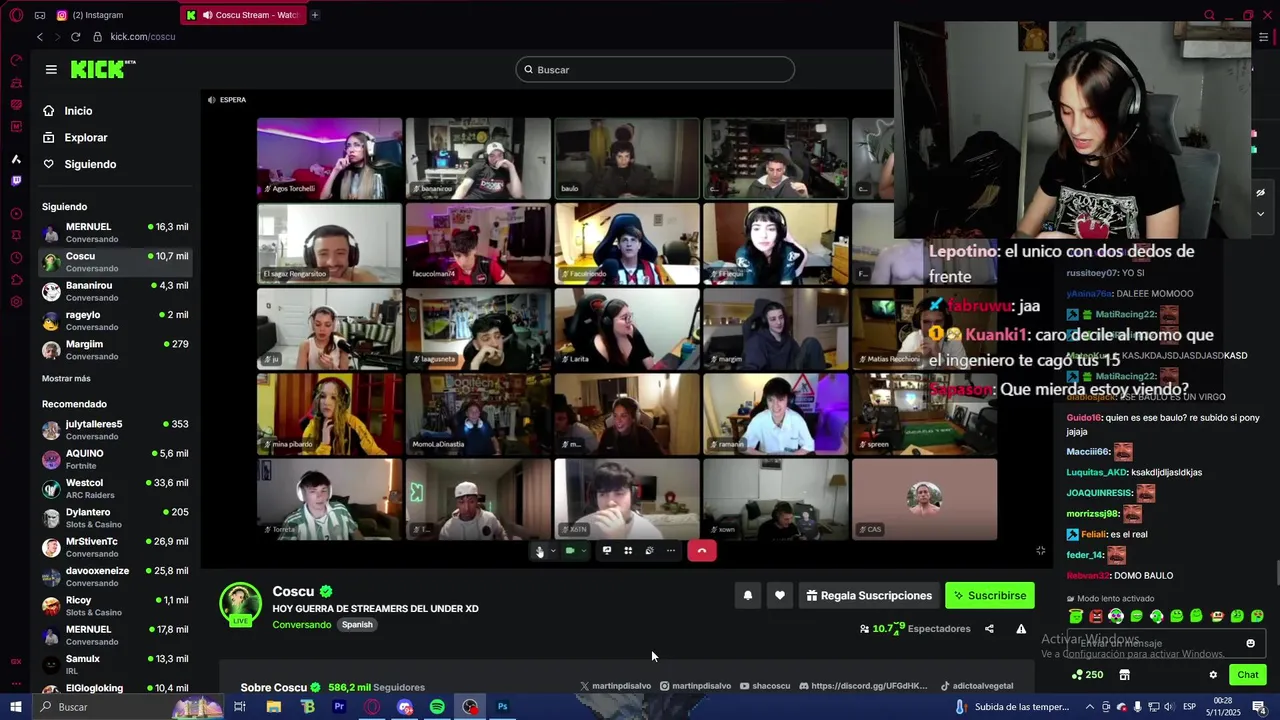Open Bananirou channel in Siguiendo list
Image resolution: width=1280 pixels, height=720 pixels.
pos(115,291)
